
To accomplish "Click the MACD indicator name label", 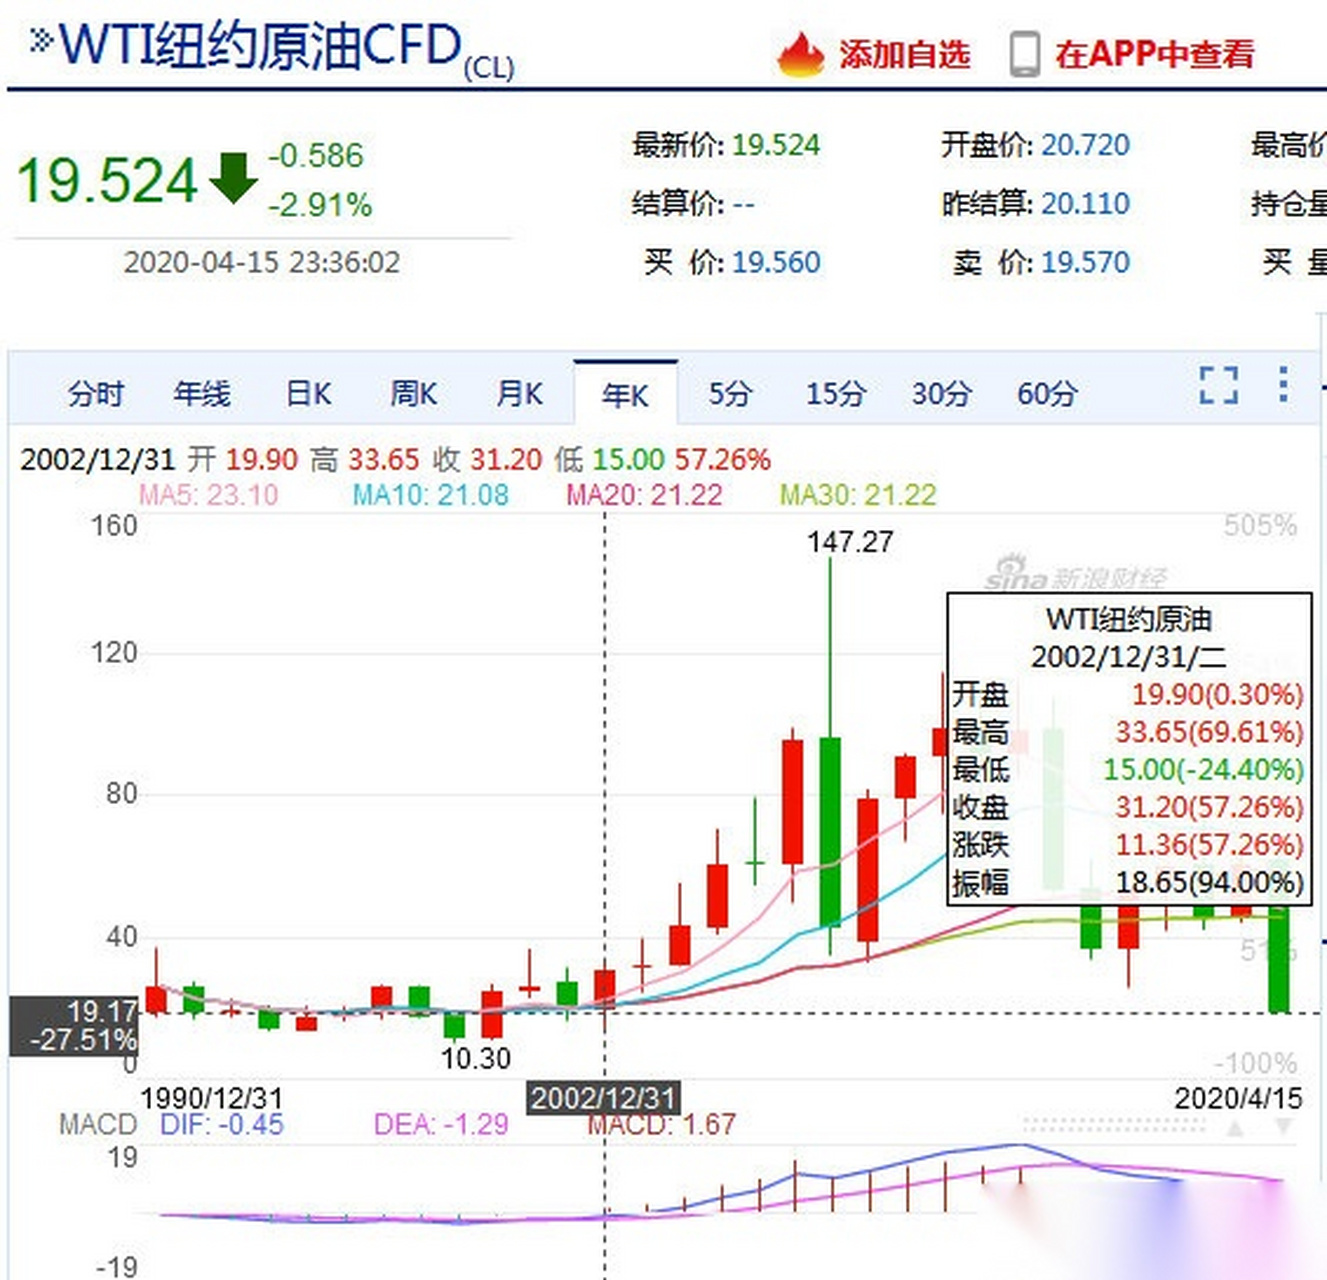I will (97, 1124).
